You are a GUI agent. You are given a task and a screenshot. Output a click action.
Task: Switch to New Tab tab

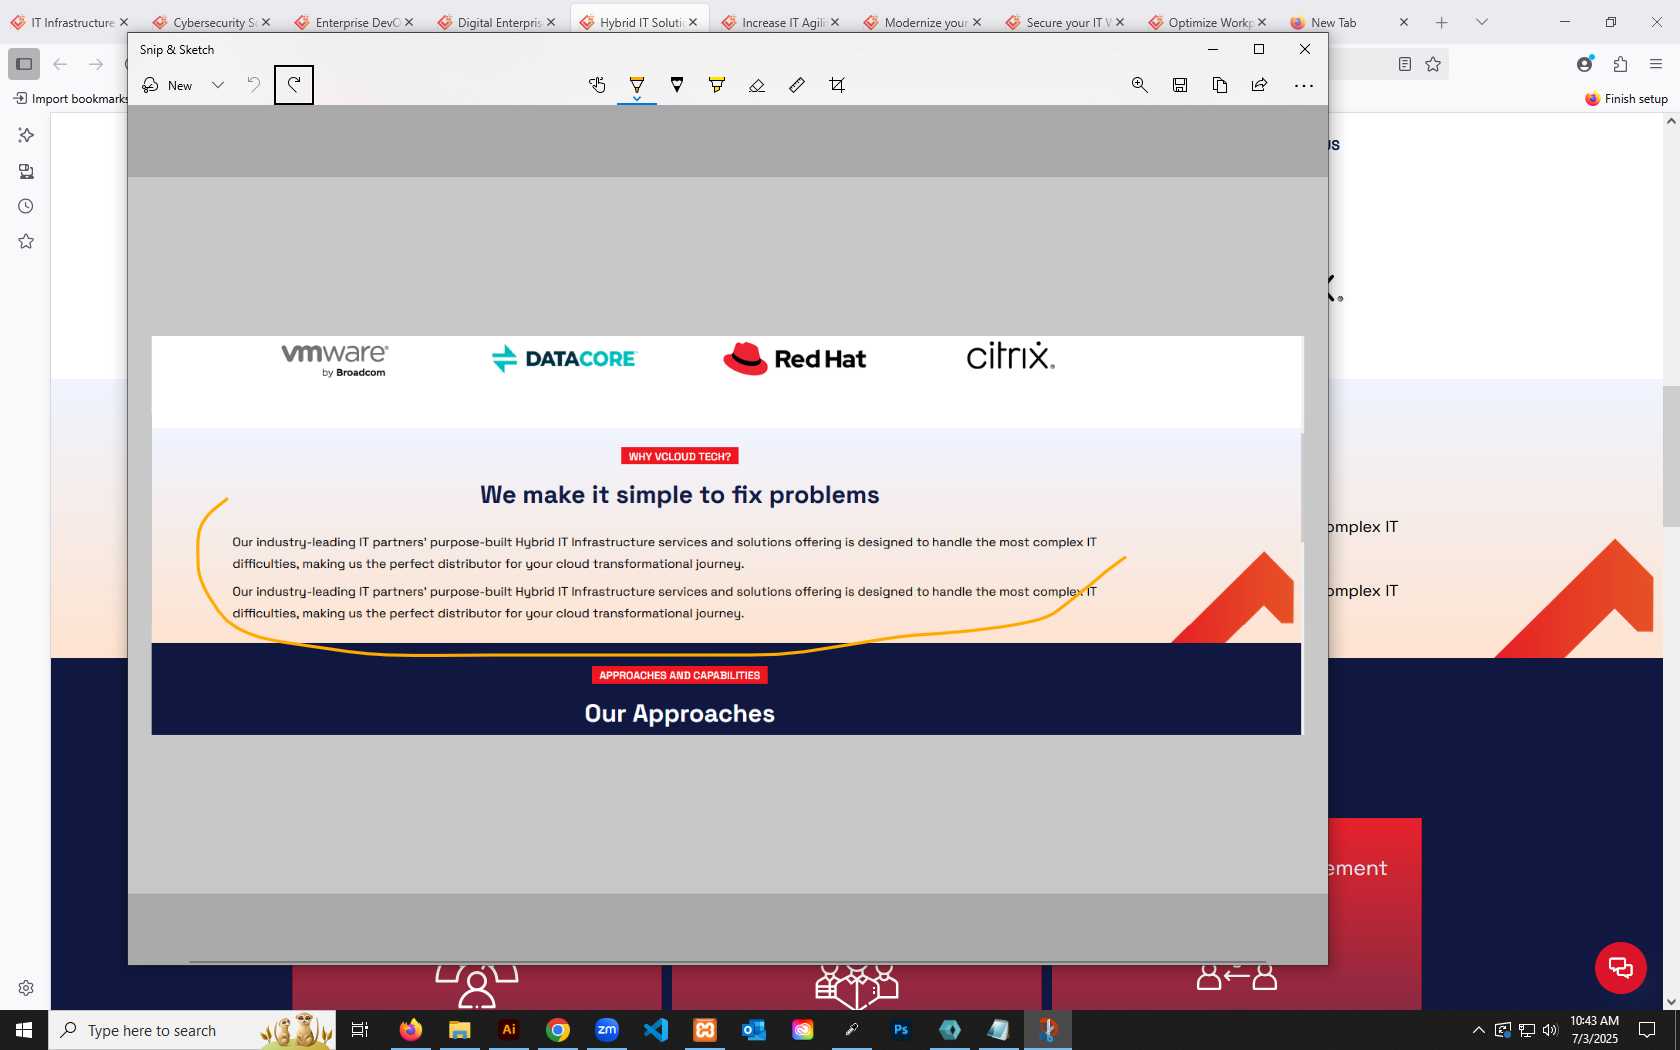(1349, 22)
